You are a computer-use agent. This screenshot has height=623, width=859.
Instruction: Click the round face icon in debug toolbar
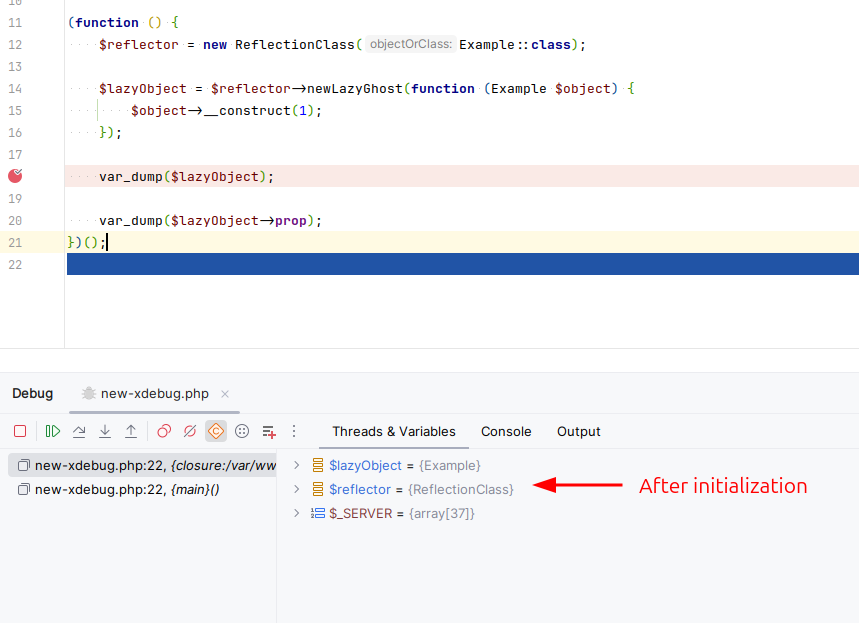coord(242,431)
